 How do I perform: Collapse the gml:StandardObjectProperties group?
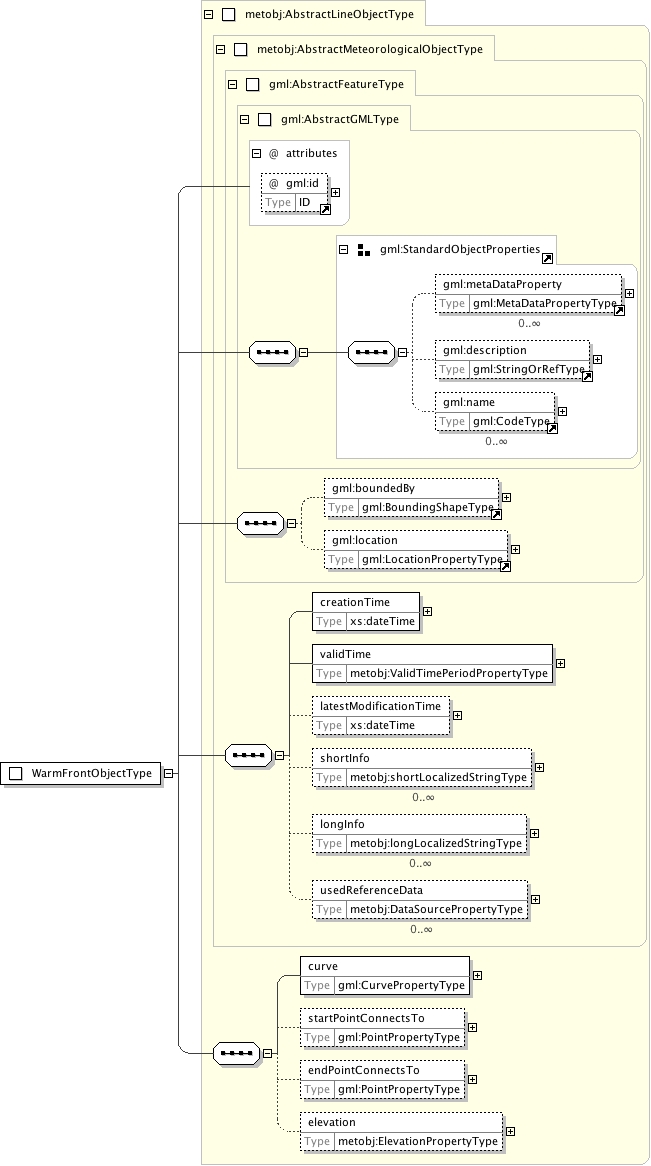(x=343, y=250)
